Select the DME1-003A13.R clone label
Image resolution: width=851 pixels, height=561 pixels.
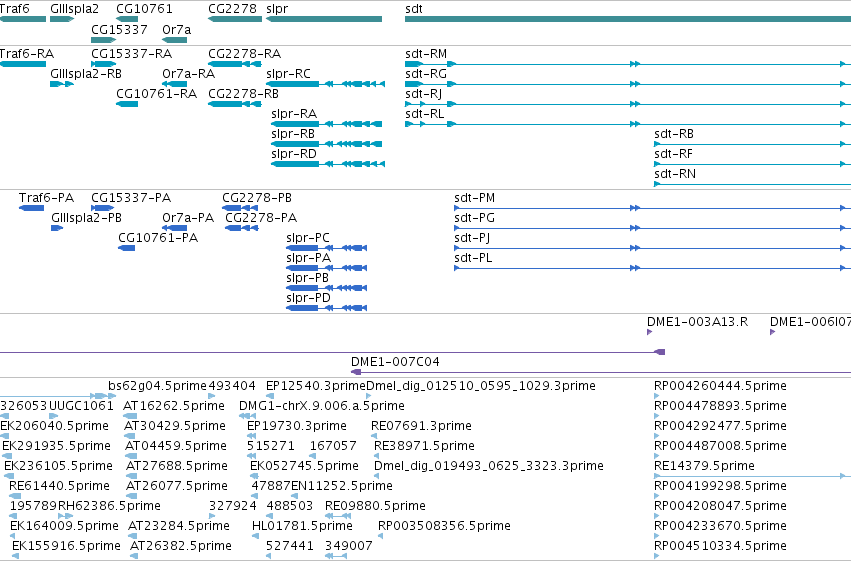(697, 322)
